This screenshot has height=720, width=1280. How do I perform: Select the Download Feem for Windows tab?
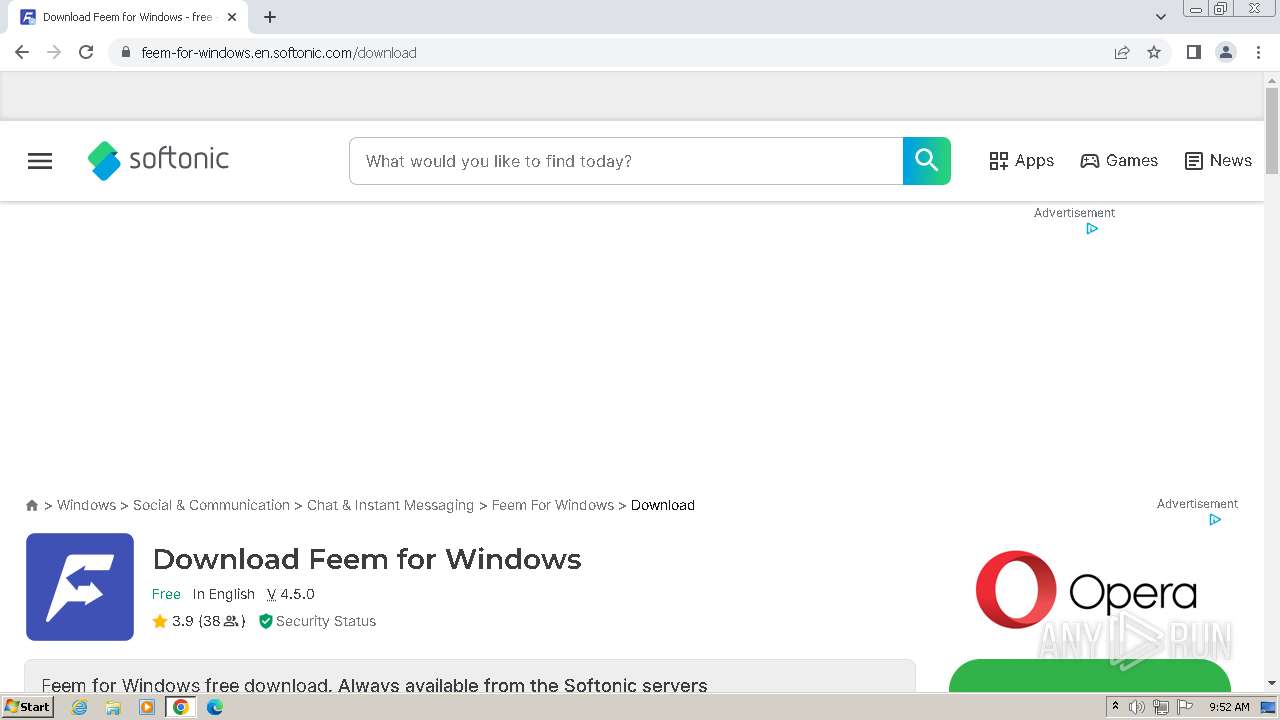coord(127,17)
